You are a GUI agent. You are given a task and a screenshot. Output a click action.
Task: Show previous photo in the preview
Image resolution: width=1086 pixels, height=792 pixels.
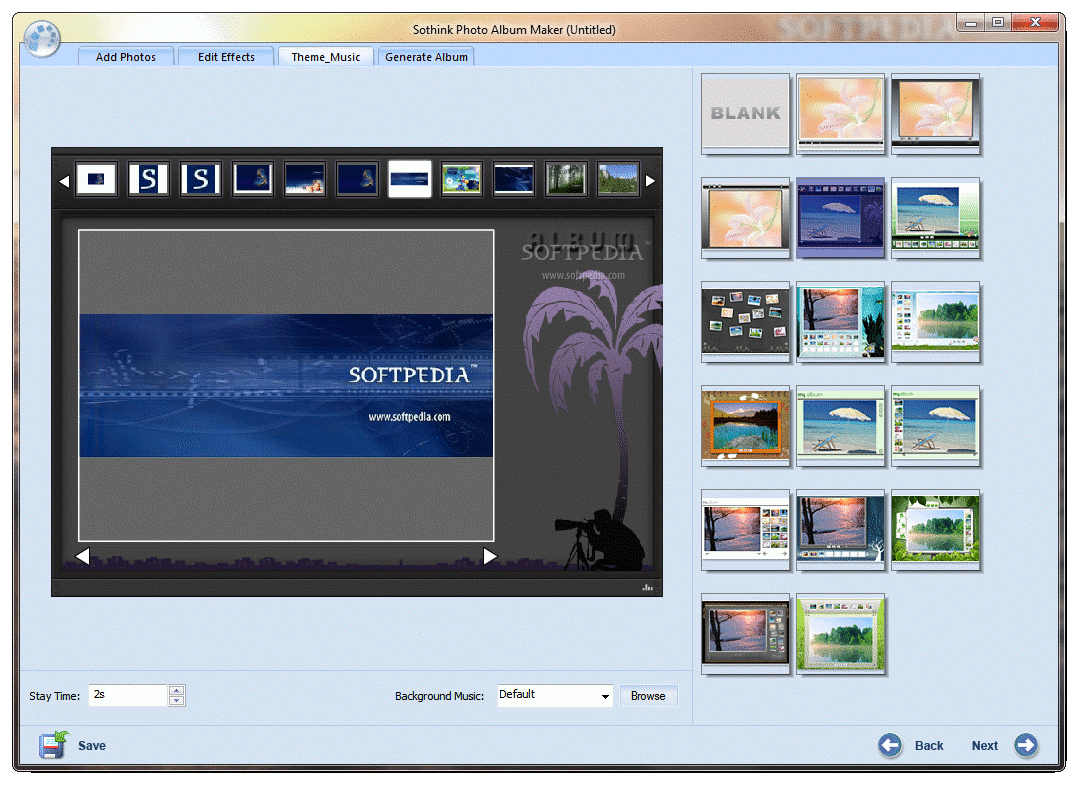(82, 556)
